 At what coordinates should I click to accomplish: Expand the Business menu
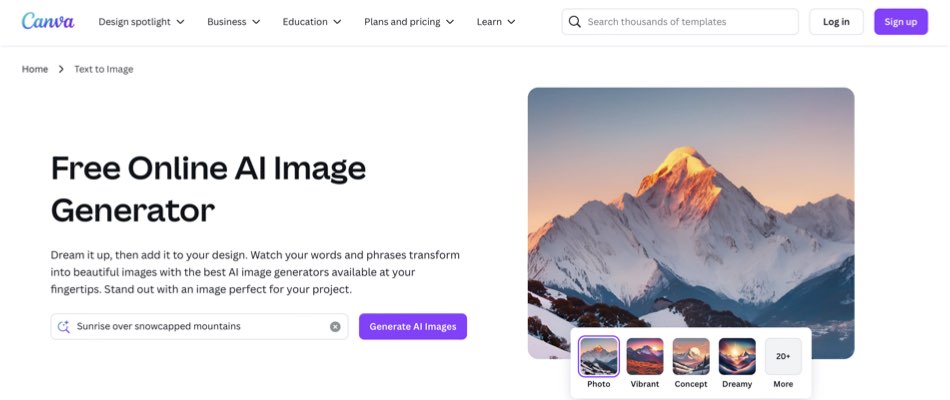point(233,22)
